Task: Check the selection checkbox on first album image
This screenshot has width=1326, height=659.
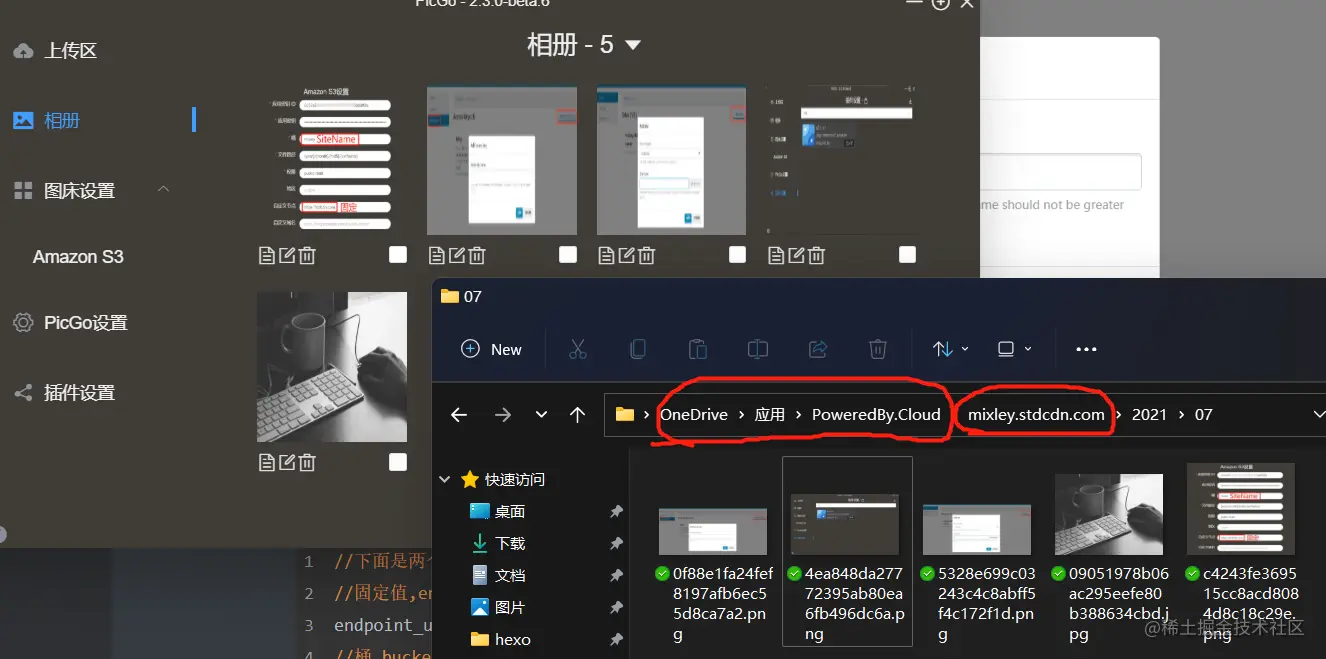Action: click(x=398, y=255)
